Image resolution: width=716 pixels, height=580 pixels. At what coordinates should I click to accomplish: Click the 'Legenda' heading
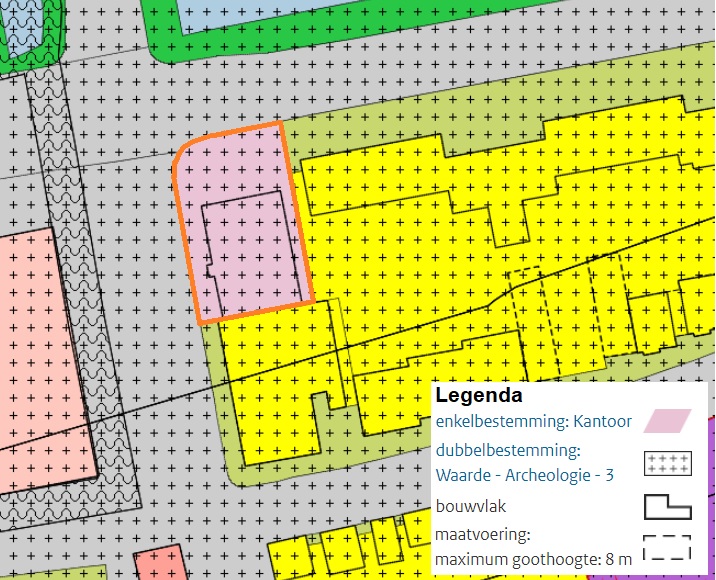[479, 394]
